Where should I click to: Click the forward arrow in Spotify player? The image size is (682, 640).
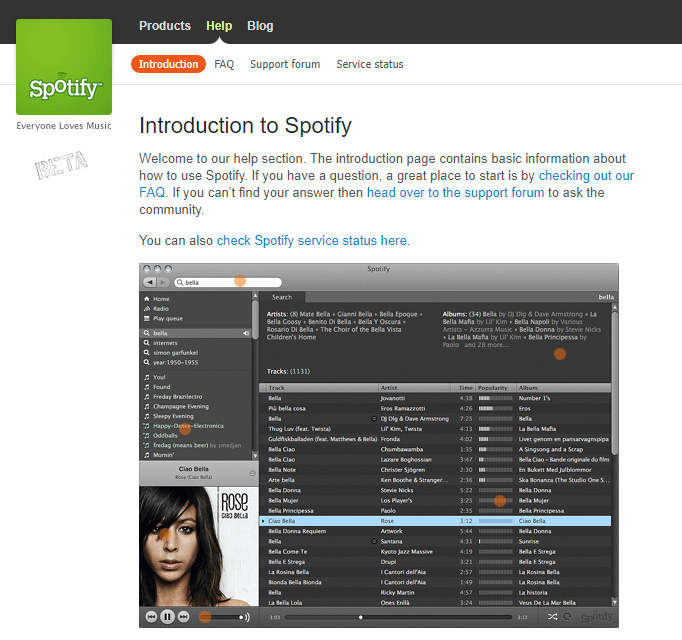tap(163, 282)
